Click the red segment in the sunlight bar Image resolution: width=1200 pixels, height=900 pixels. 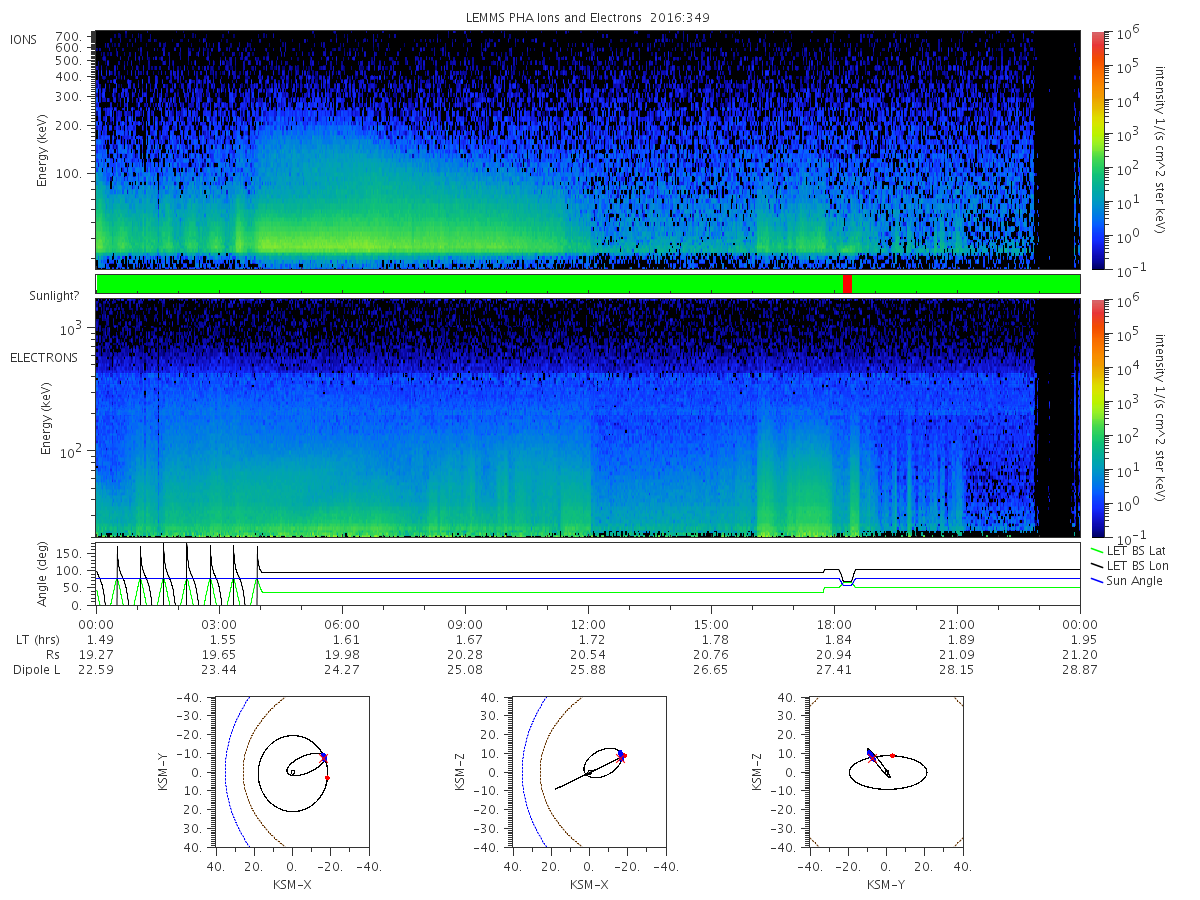[x=848, y=284]
